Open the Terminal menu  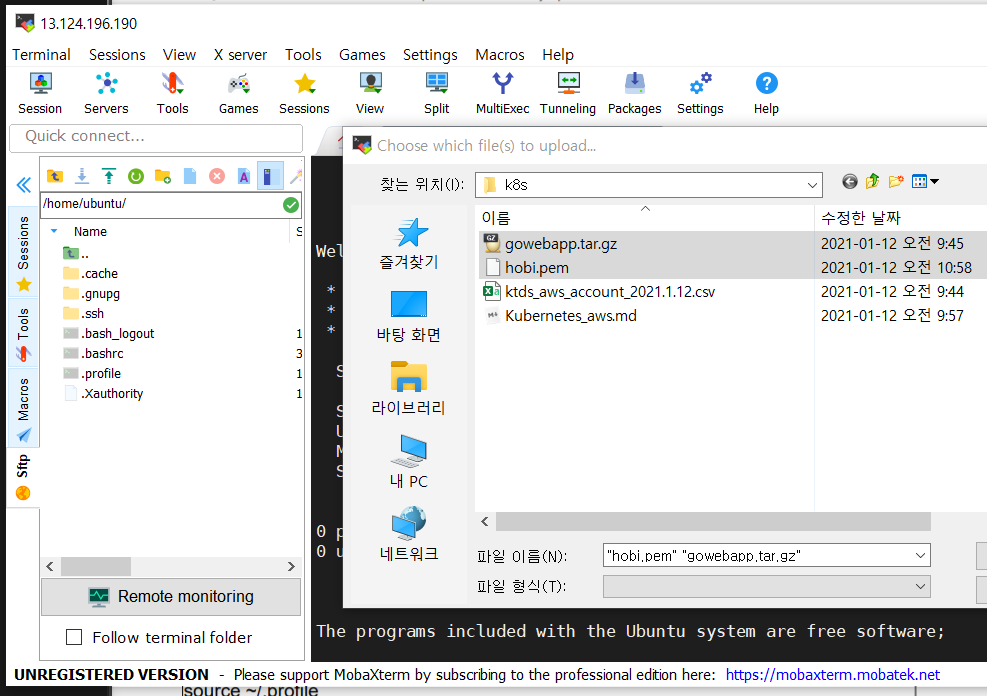(42, 55)
